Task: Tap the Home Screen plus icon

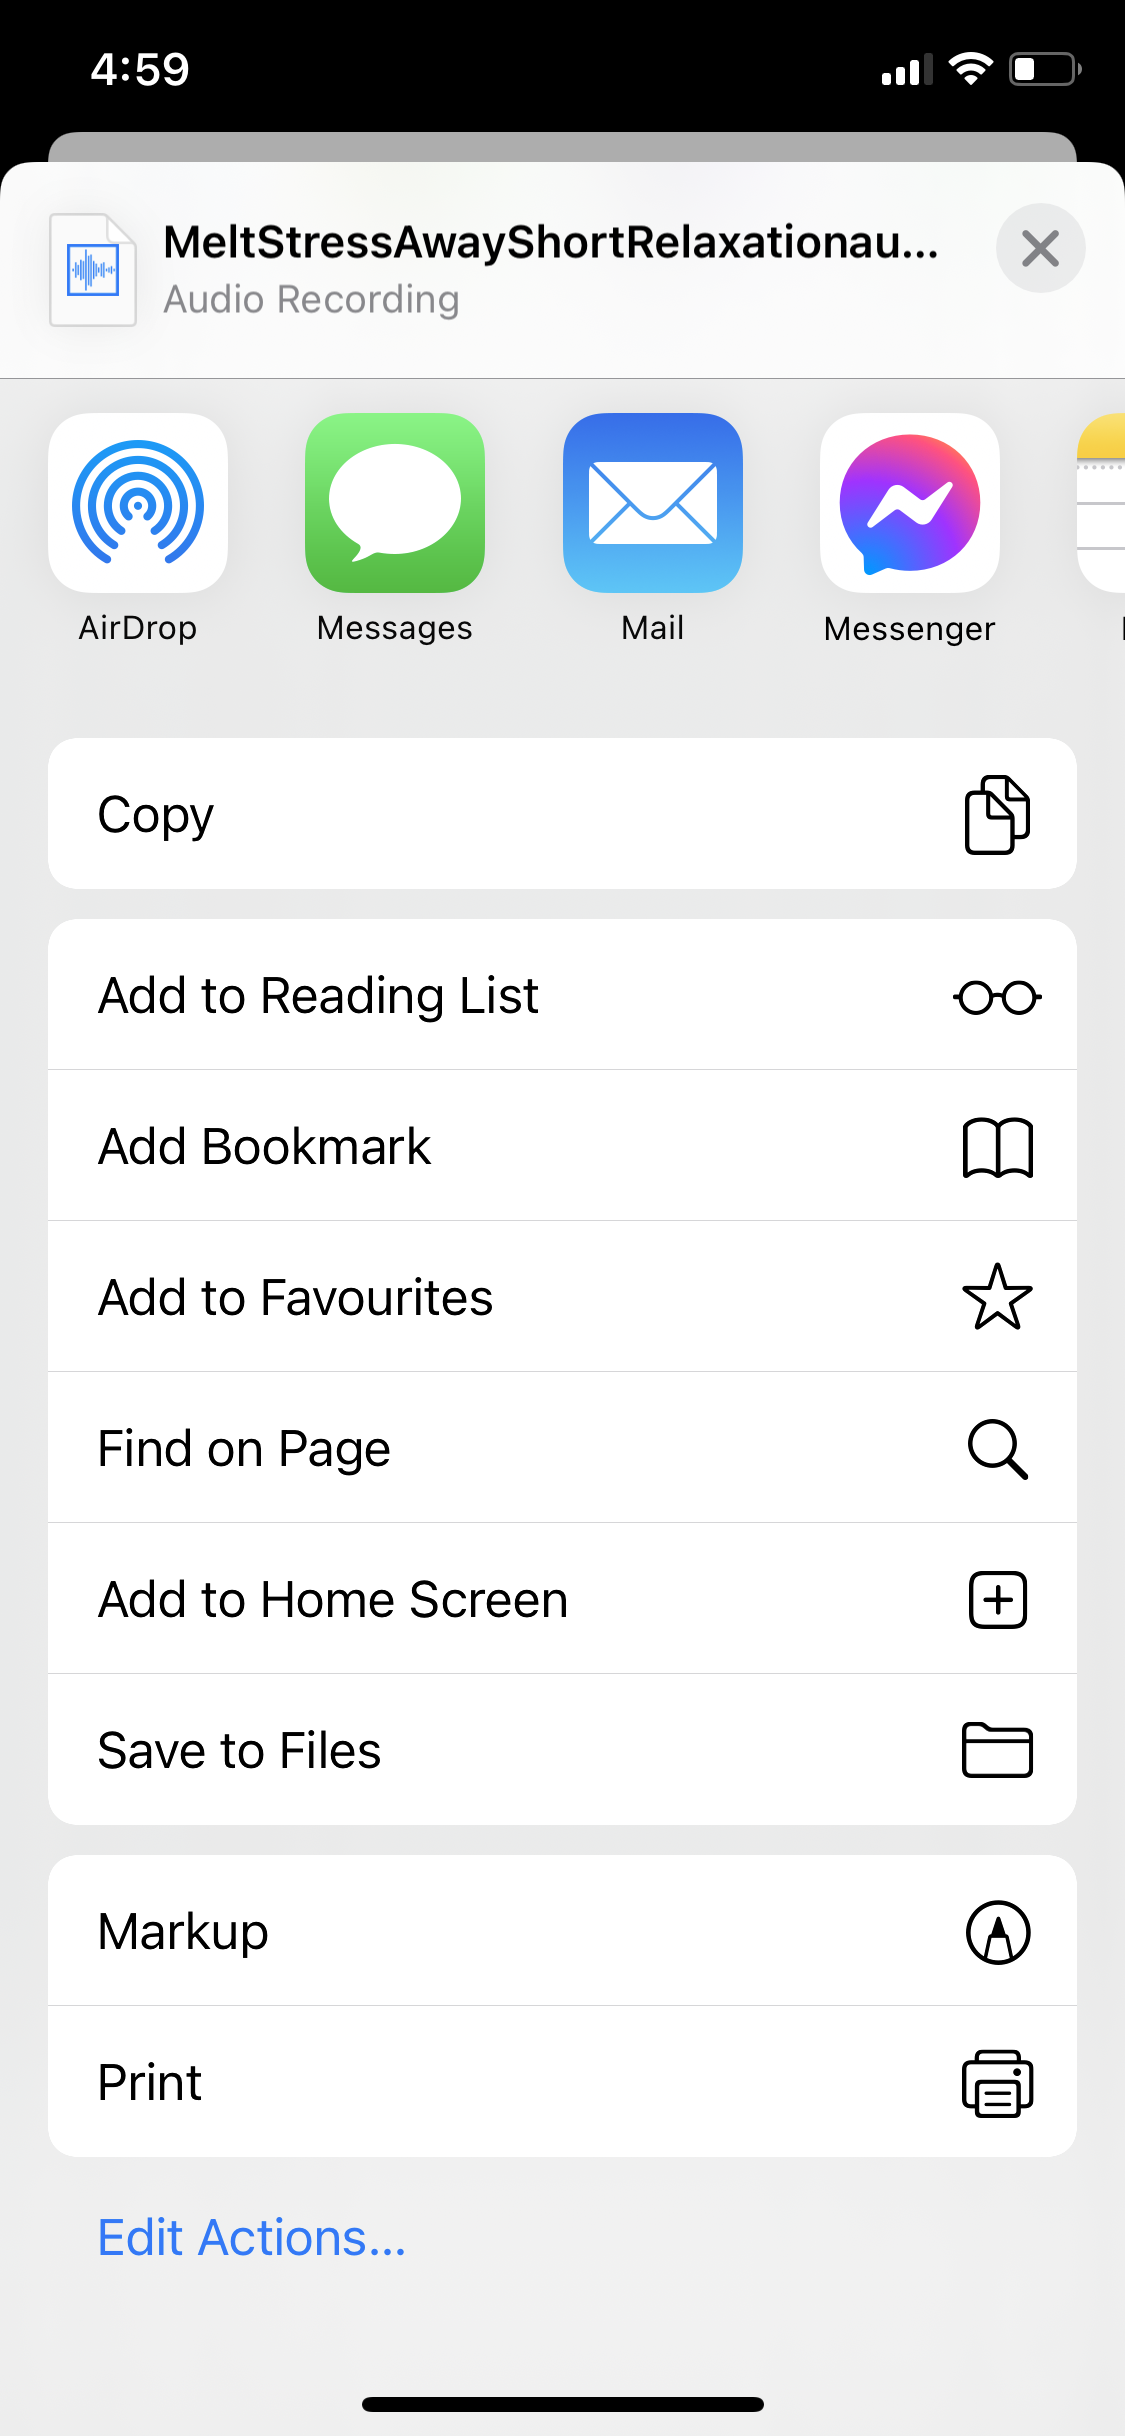Action: (997, 1599)
